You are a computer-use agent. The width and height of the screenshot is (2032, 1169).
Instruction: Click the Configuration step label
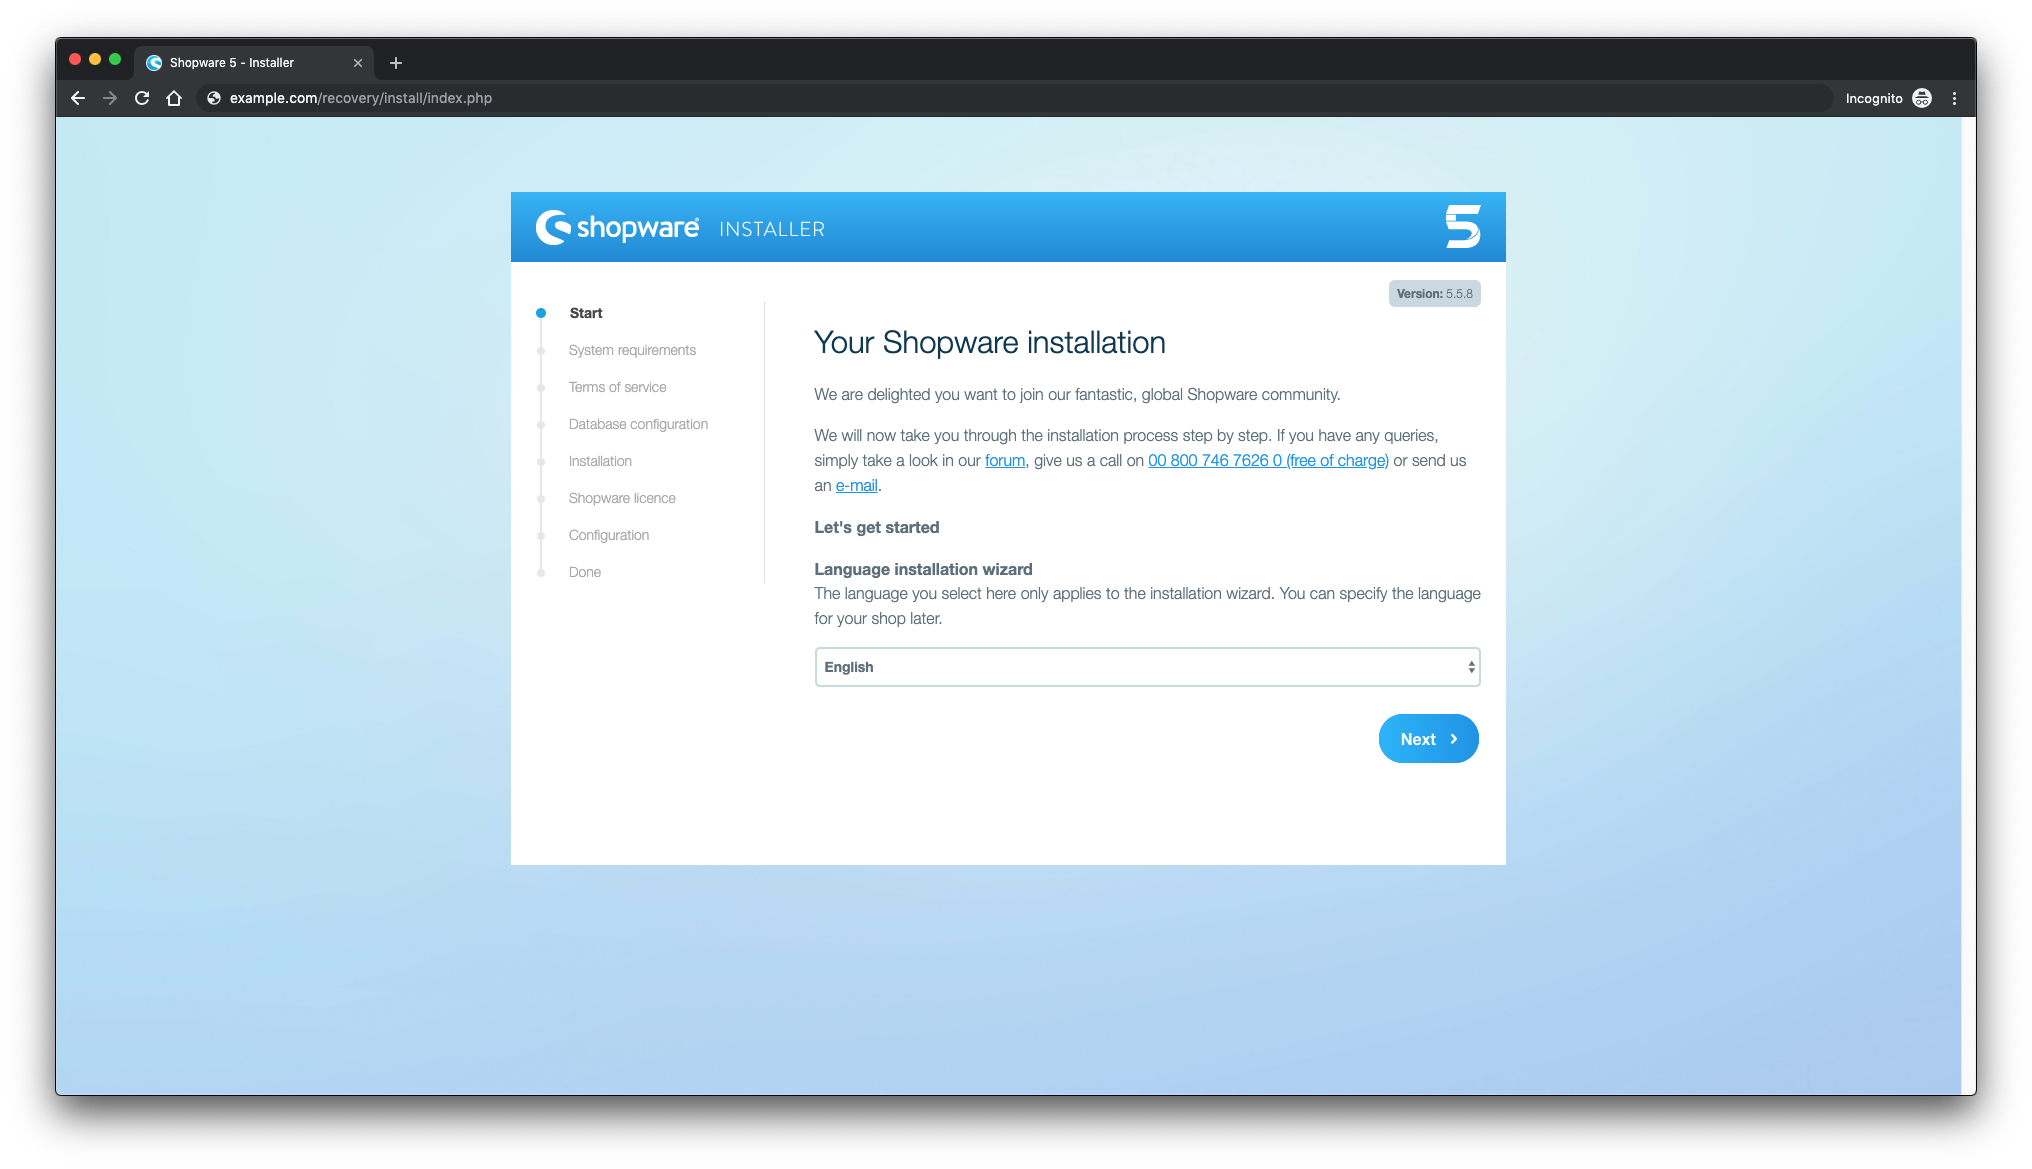click(608, 534)
